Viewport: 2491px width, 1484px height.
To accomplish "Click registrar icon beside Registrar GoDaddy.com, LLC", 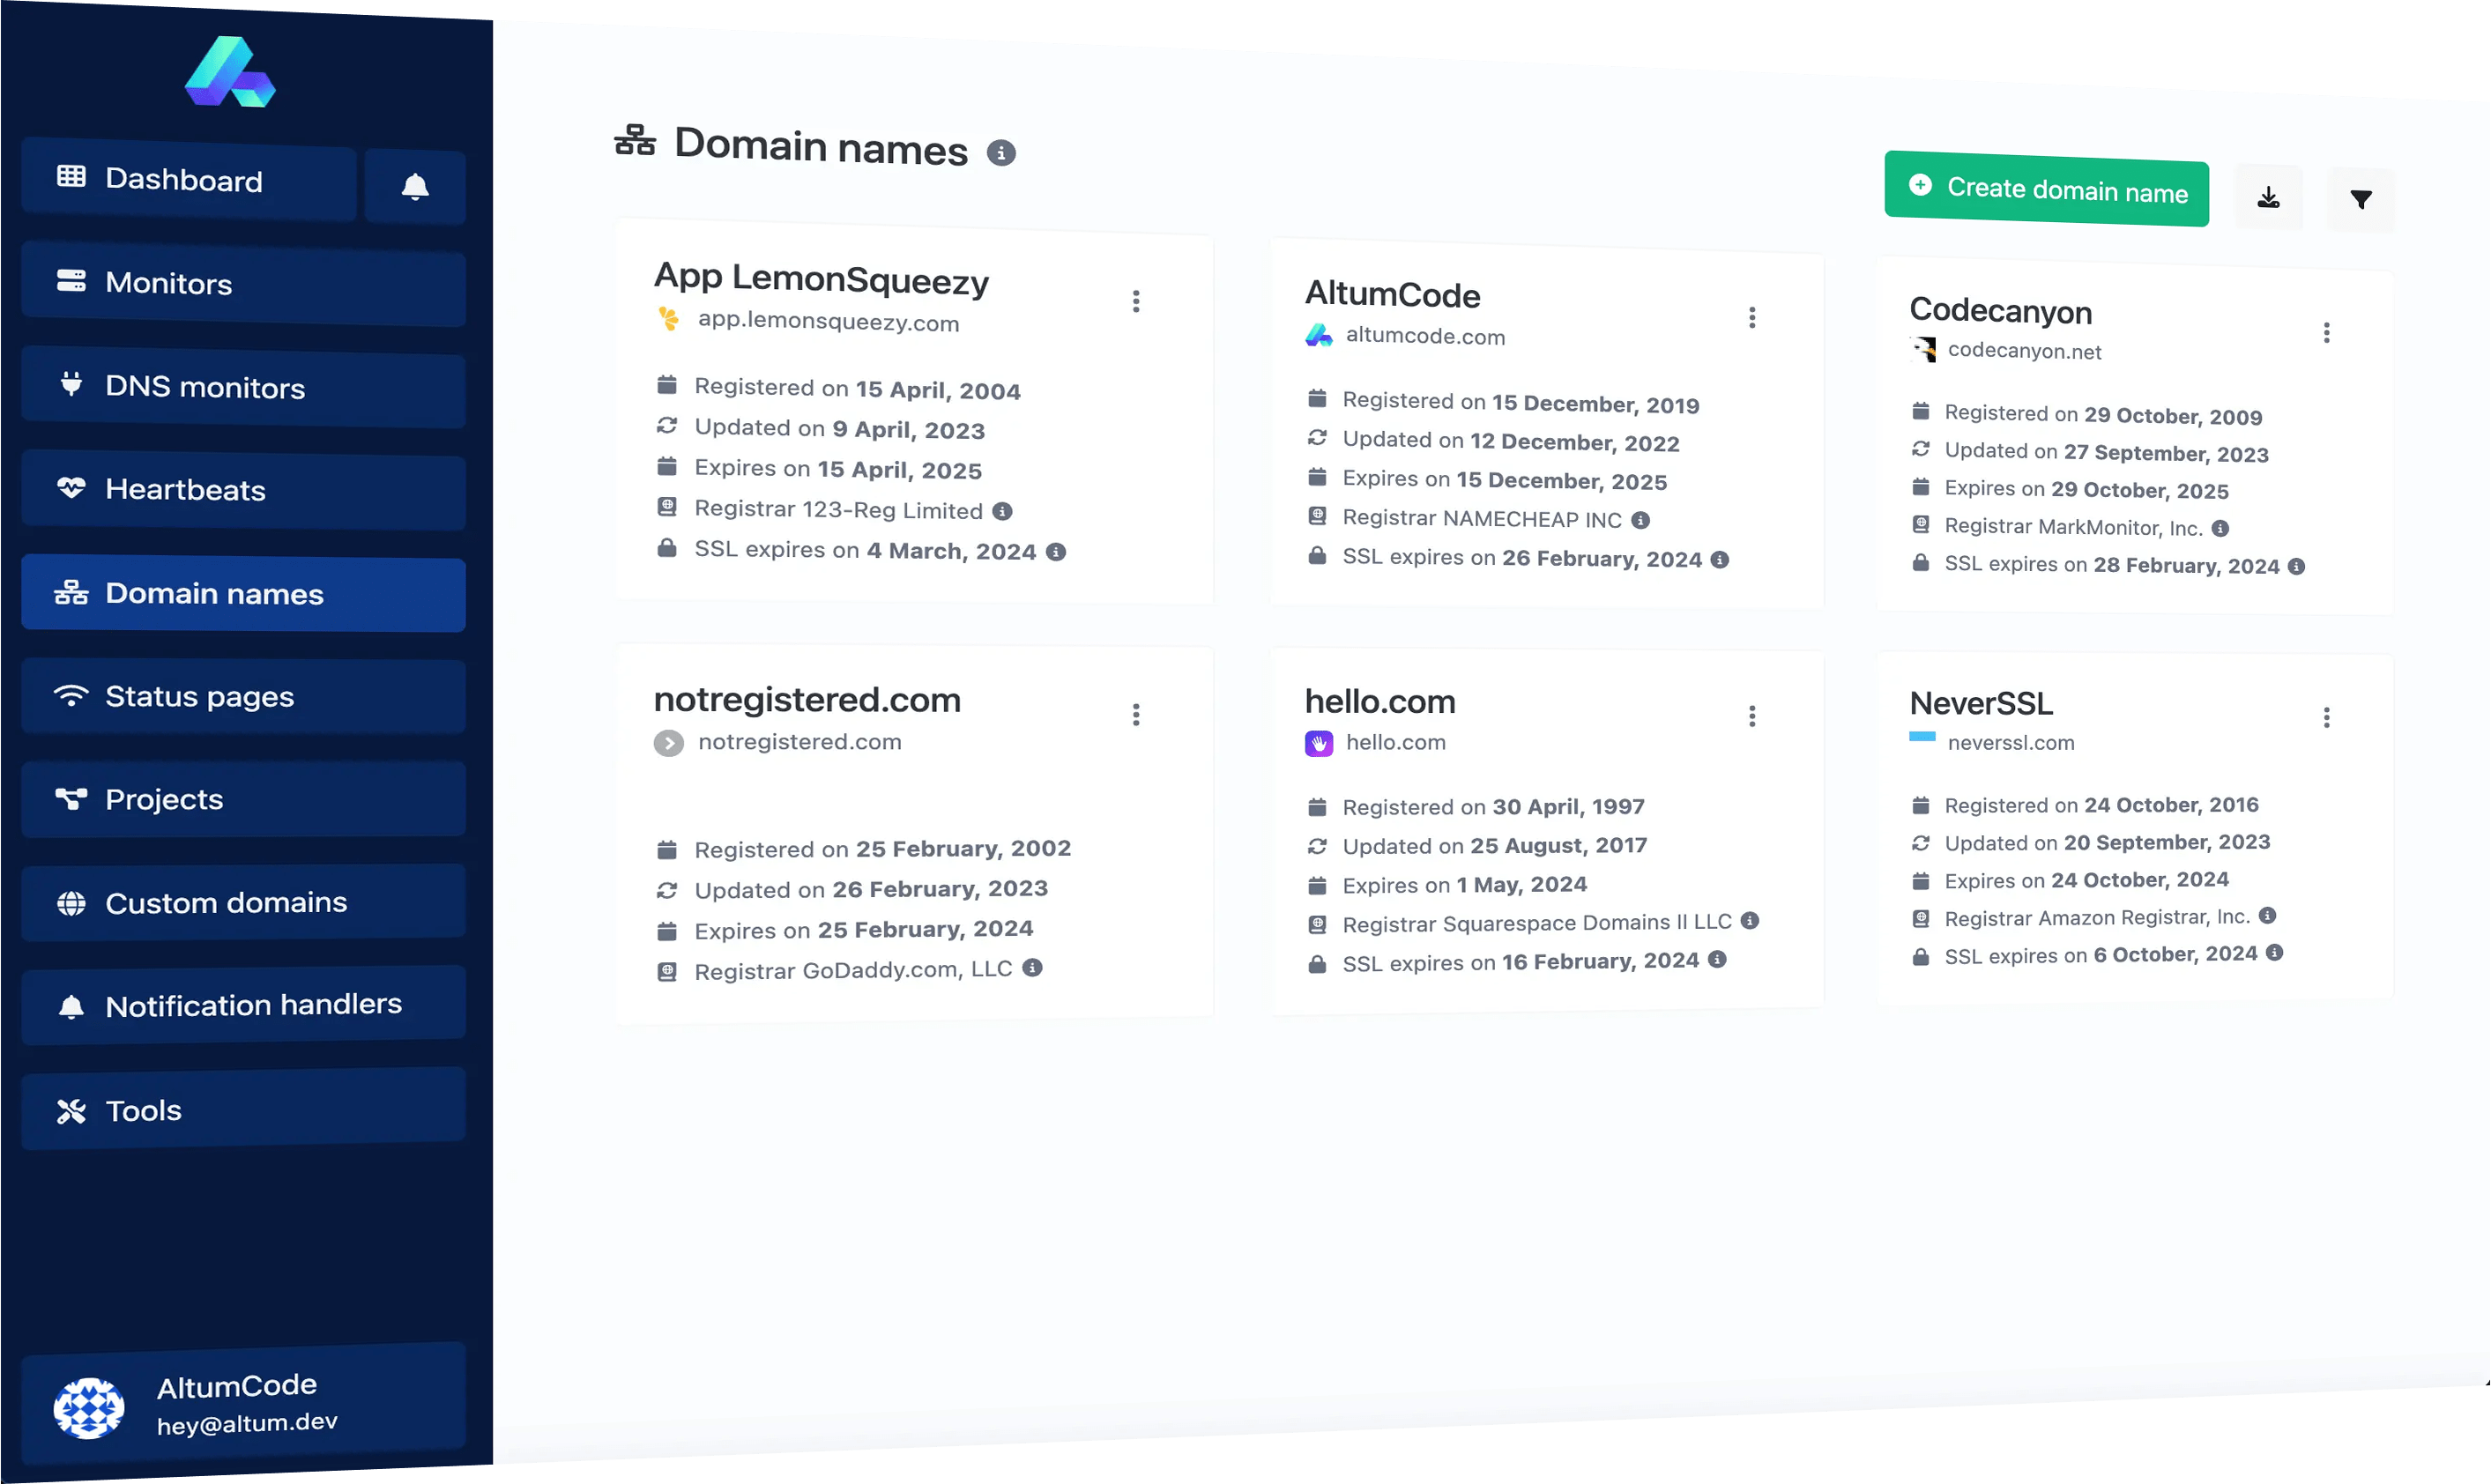I will (x=667, y=971).
